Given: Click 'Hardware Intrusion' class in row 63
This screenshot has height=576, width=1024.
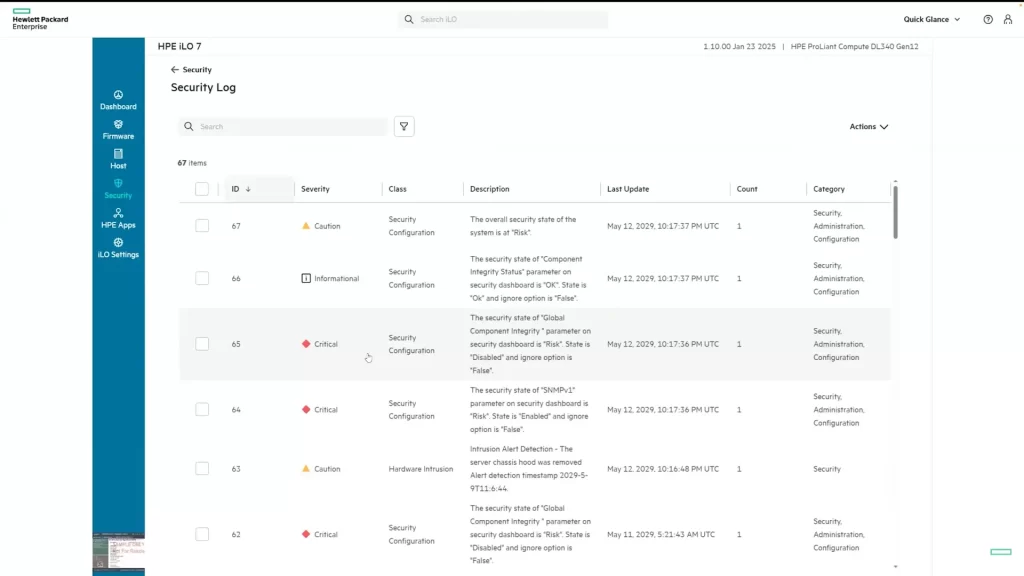Looking at the screenshot, I should coord(421,469).
